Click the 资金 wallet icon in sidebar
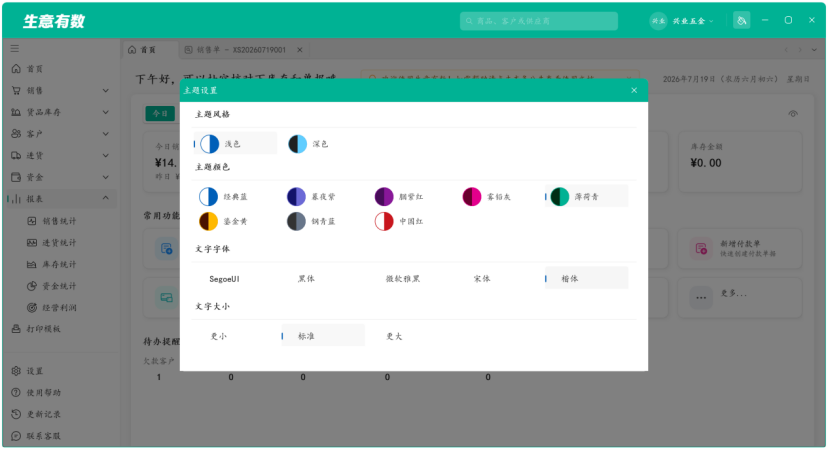828x450 pixels. click(16, 177)
